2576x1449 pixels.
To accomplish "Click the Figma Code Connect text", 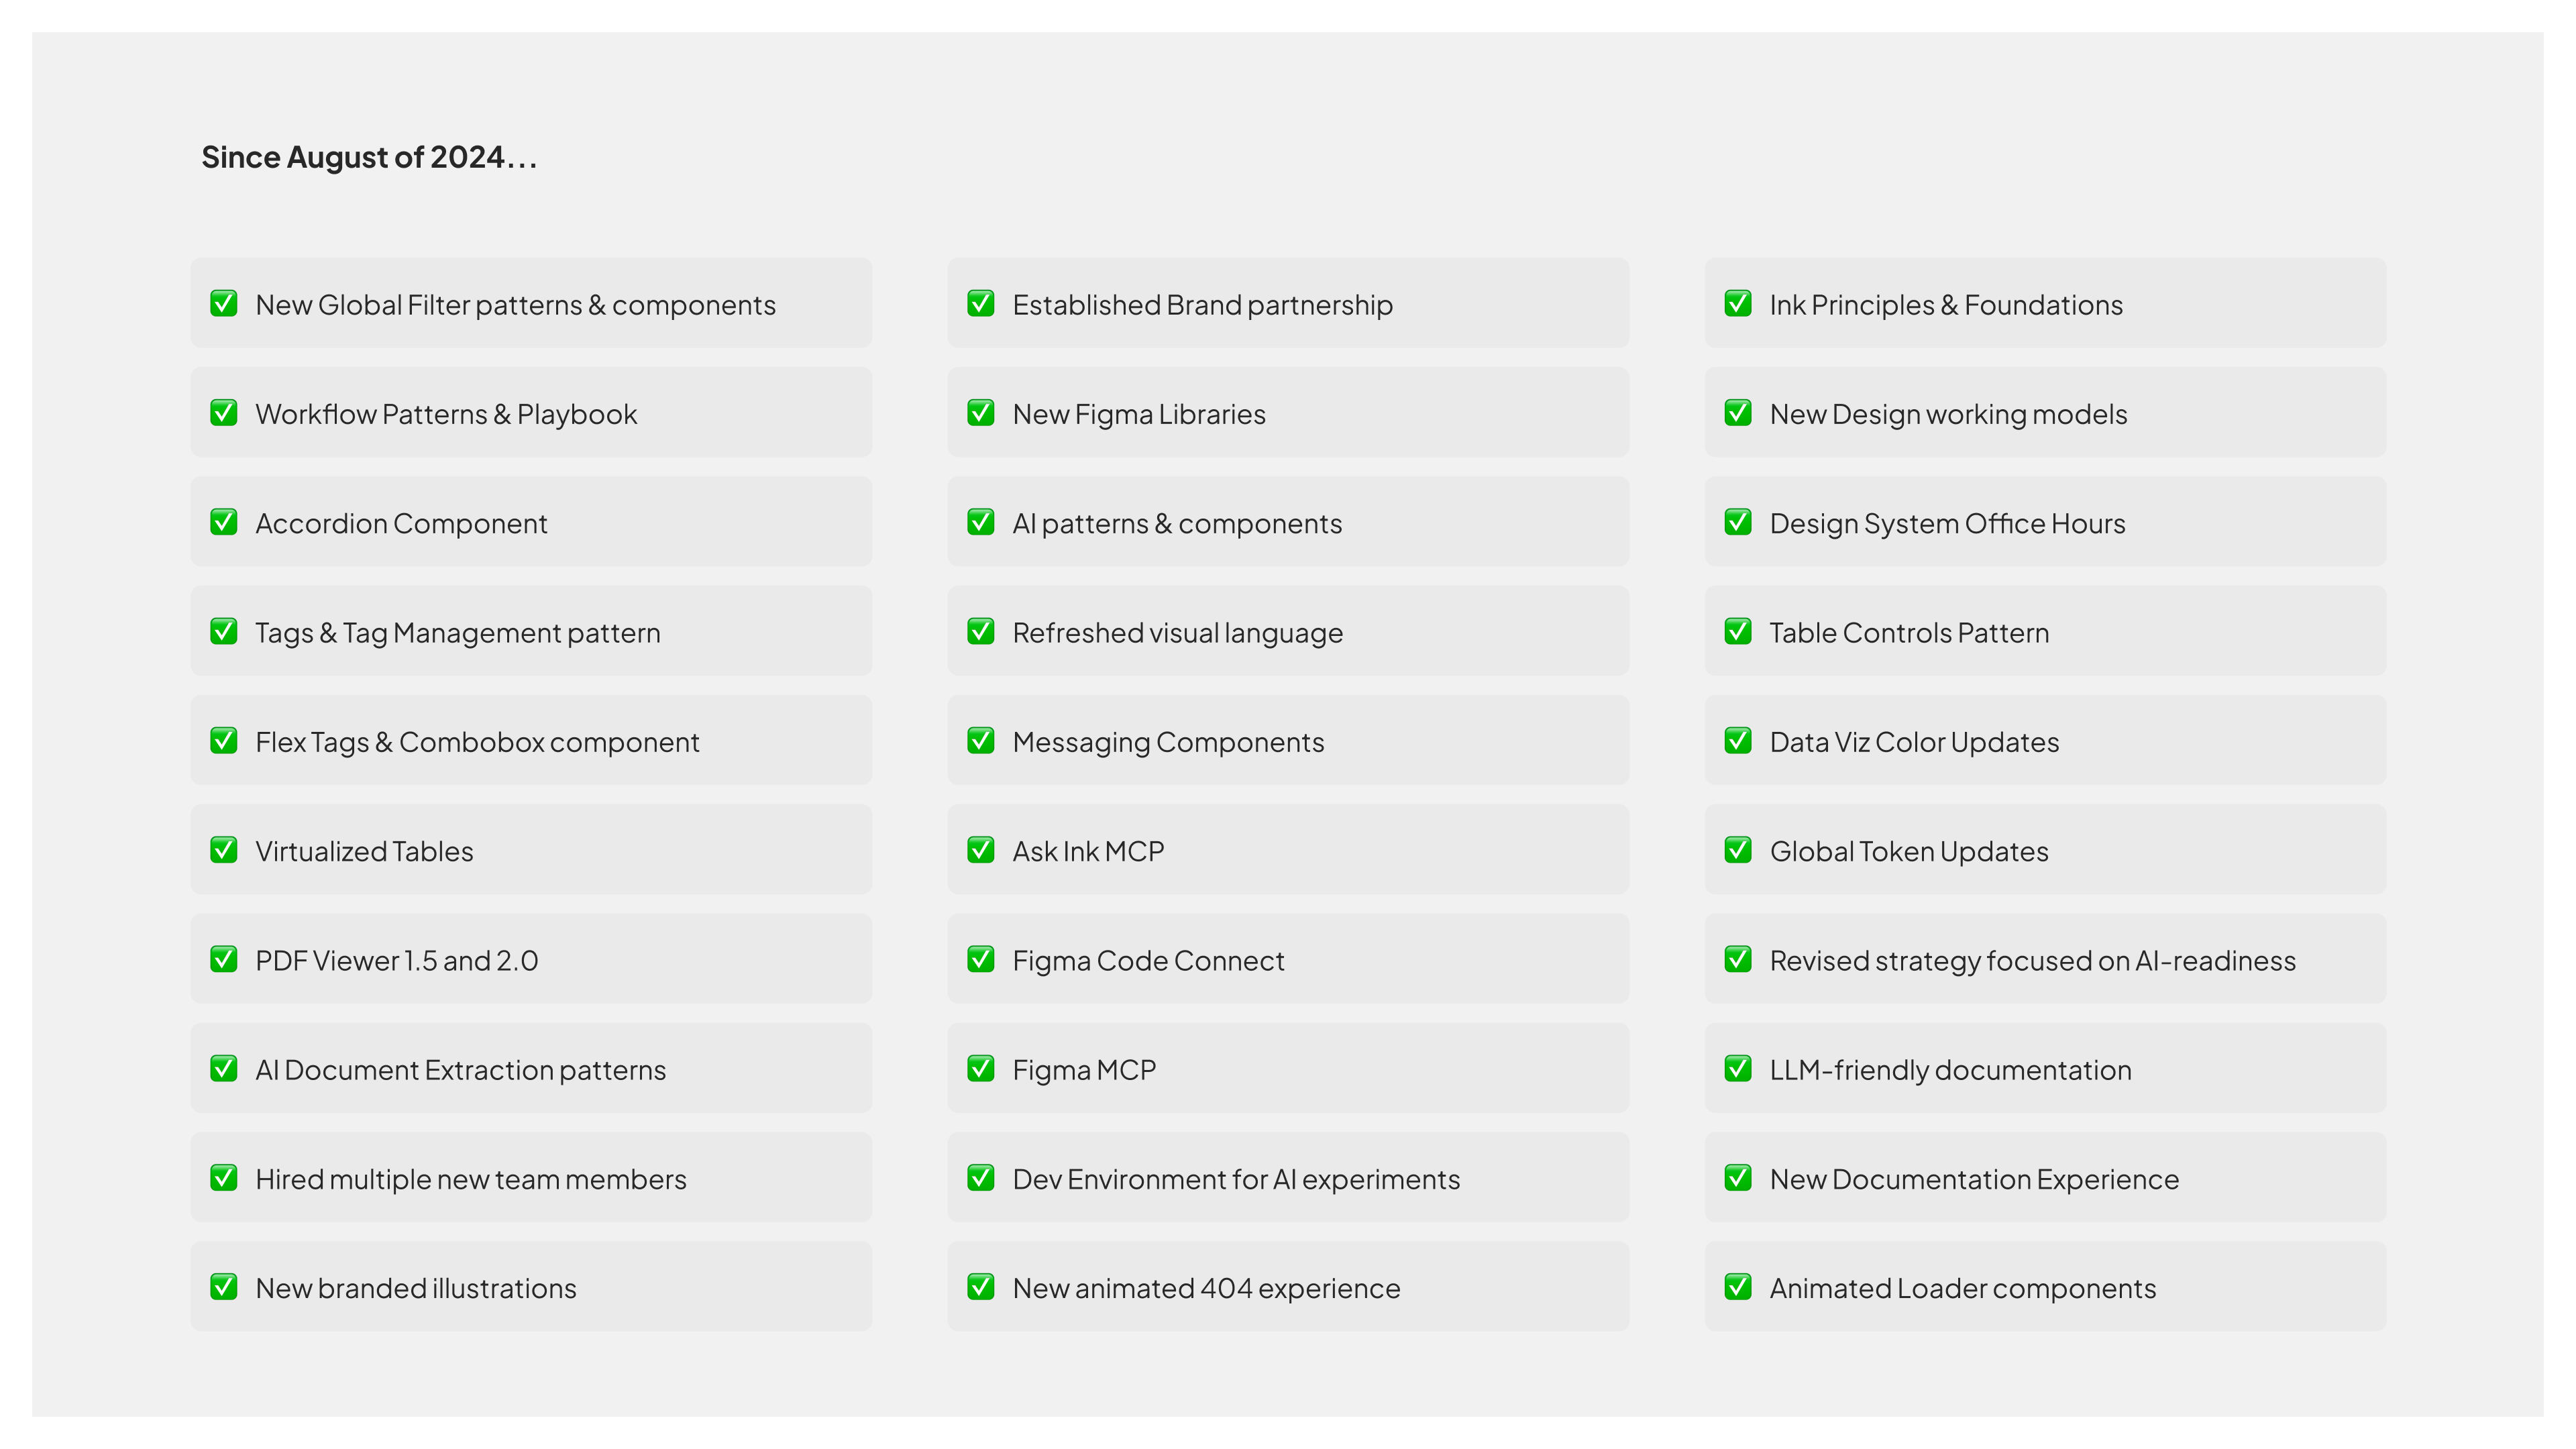I will tap(1148, 961).
